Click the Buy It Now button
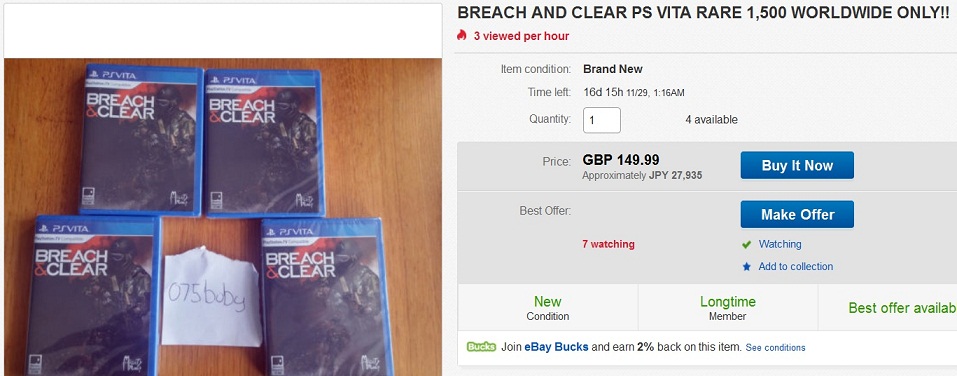 (797, 165)
